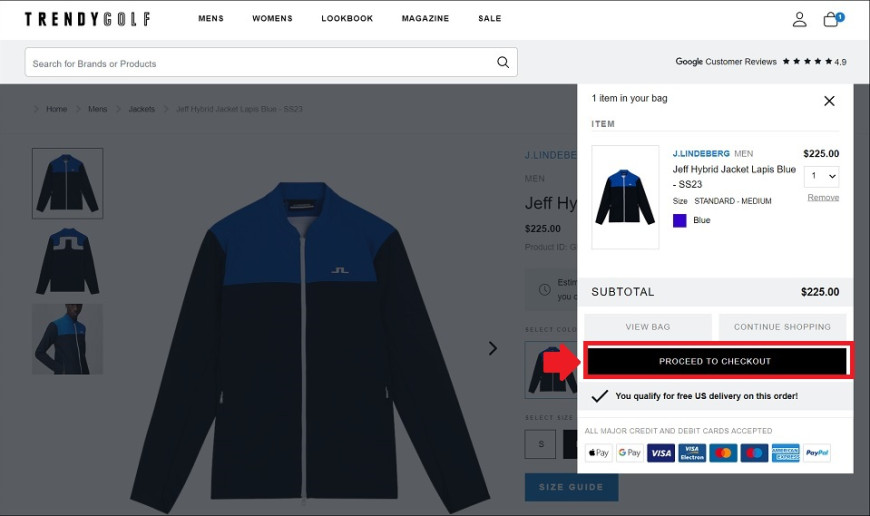Select size S button
The width and height of the screenshot is (870, 516).
click(540, 444)
